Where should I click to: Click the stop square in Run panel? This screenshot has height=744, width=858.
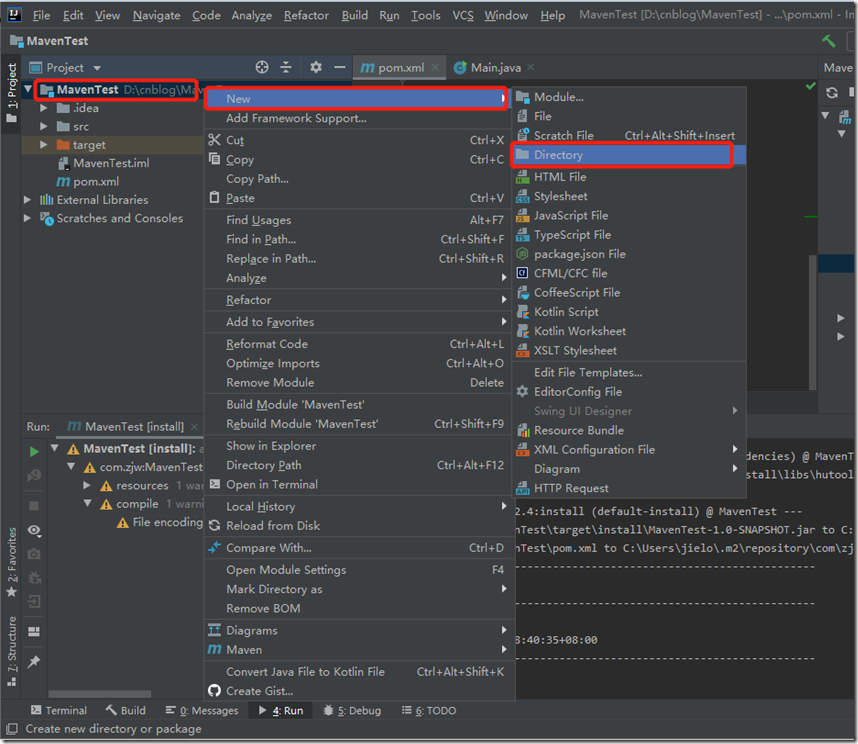[x=34, y=506]
